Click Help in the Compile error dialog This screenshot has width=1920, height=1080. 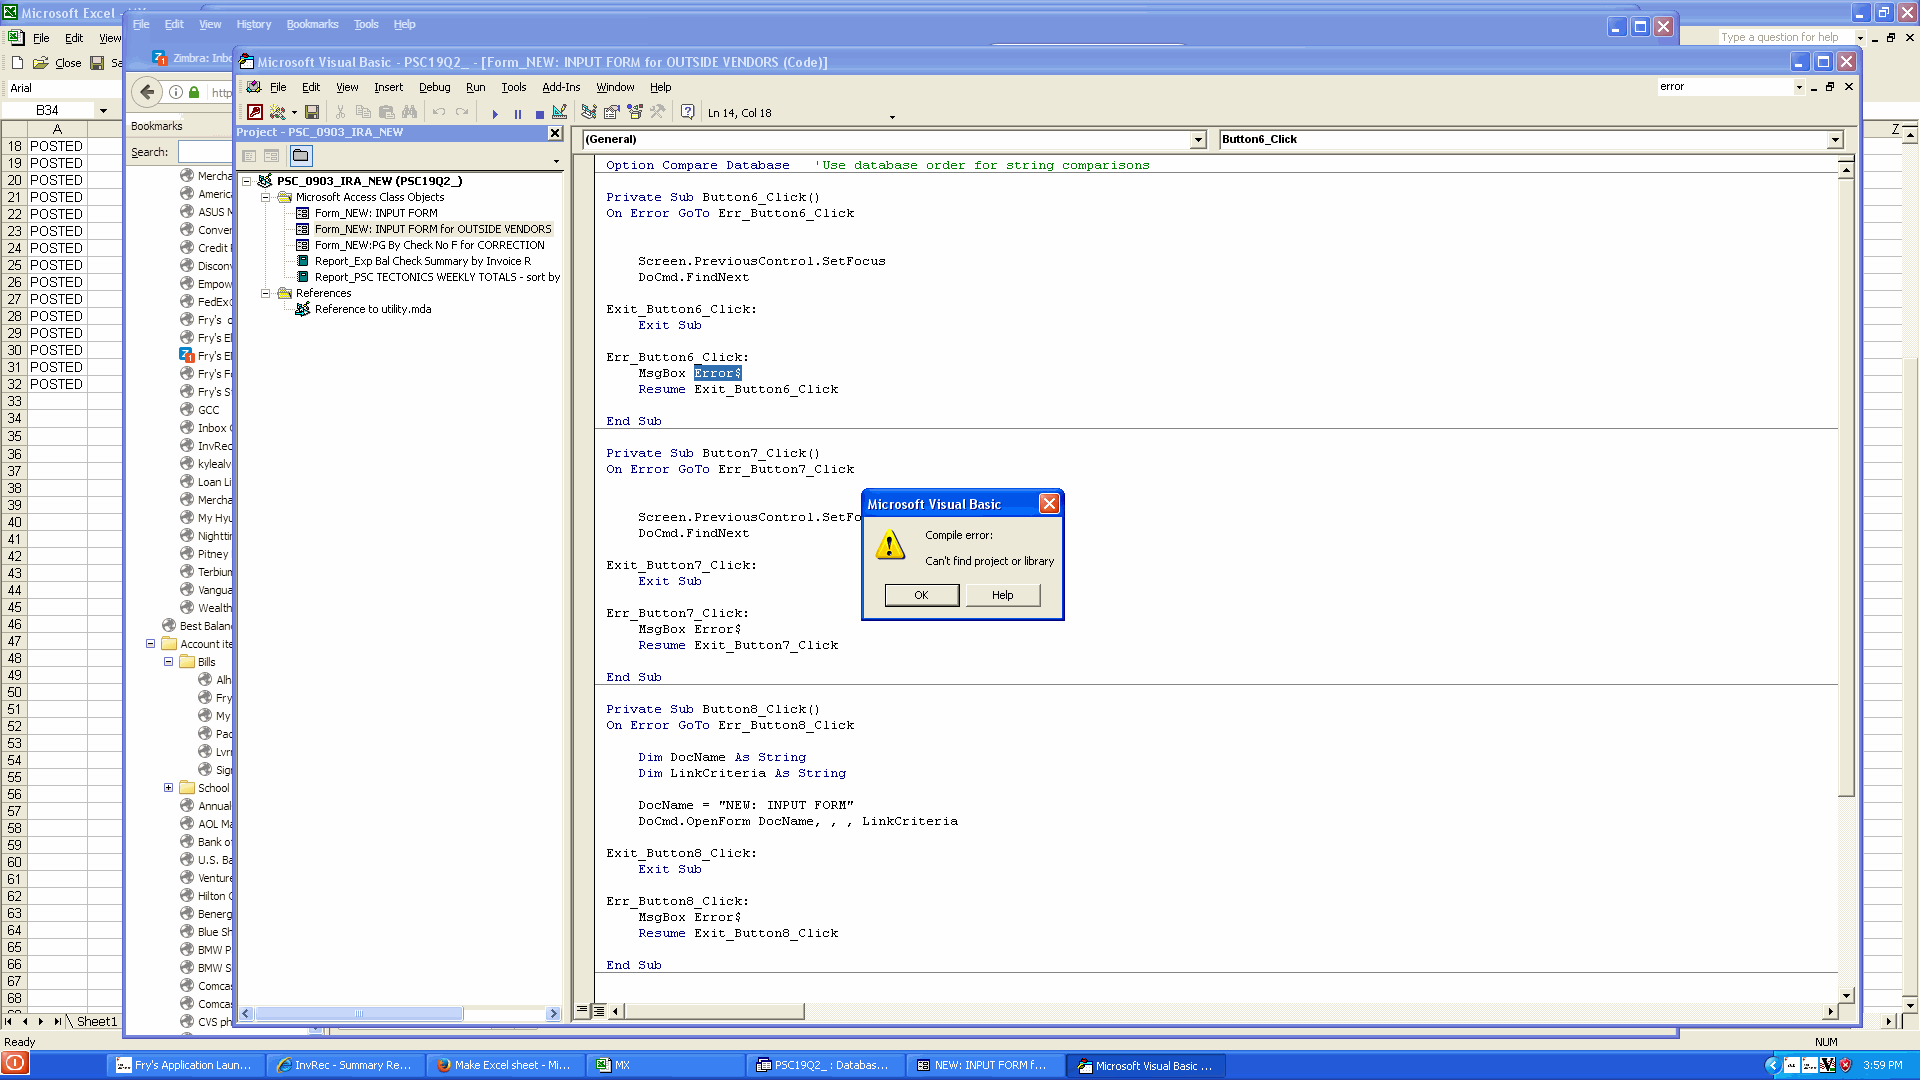(x=1002, y=595)
